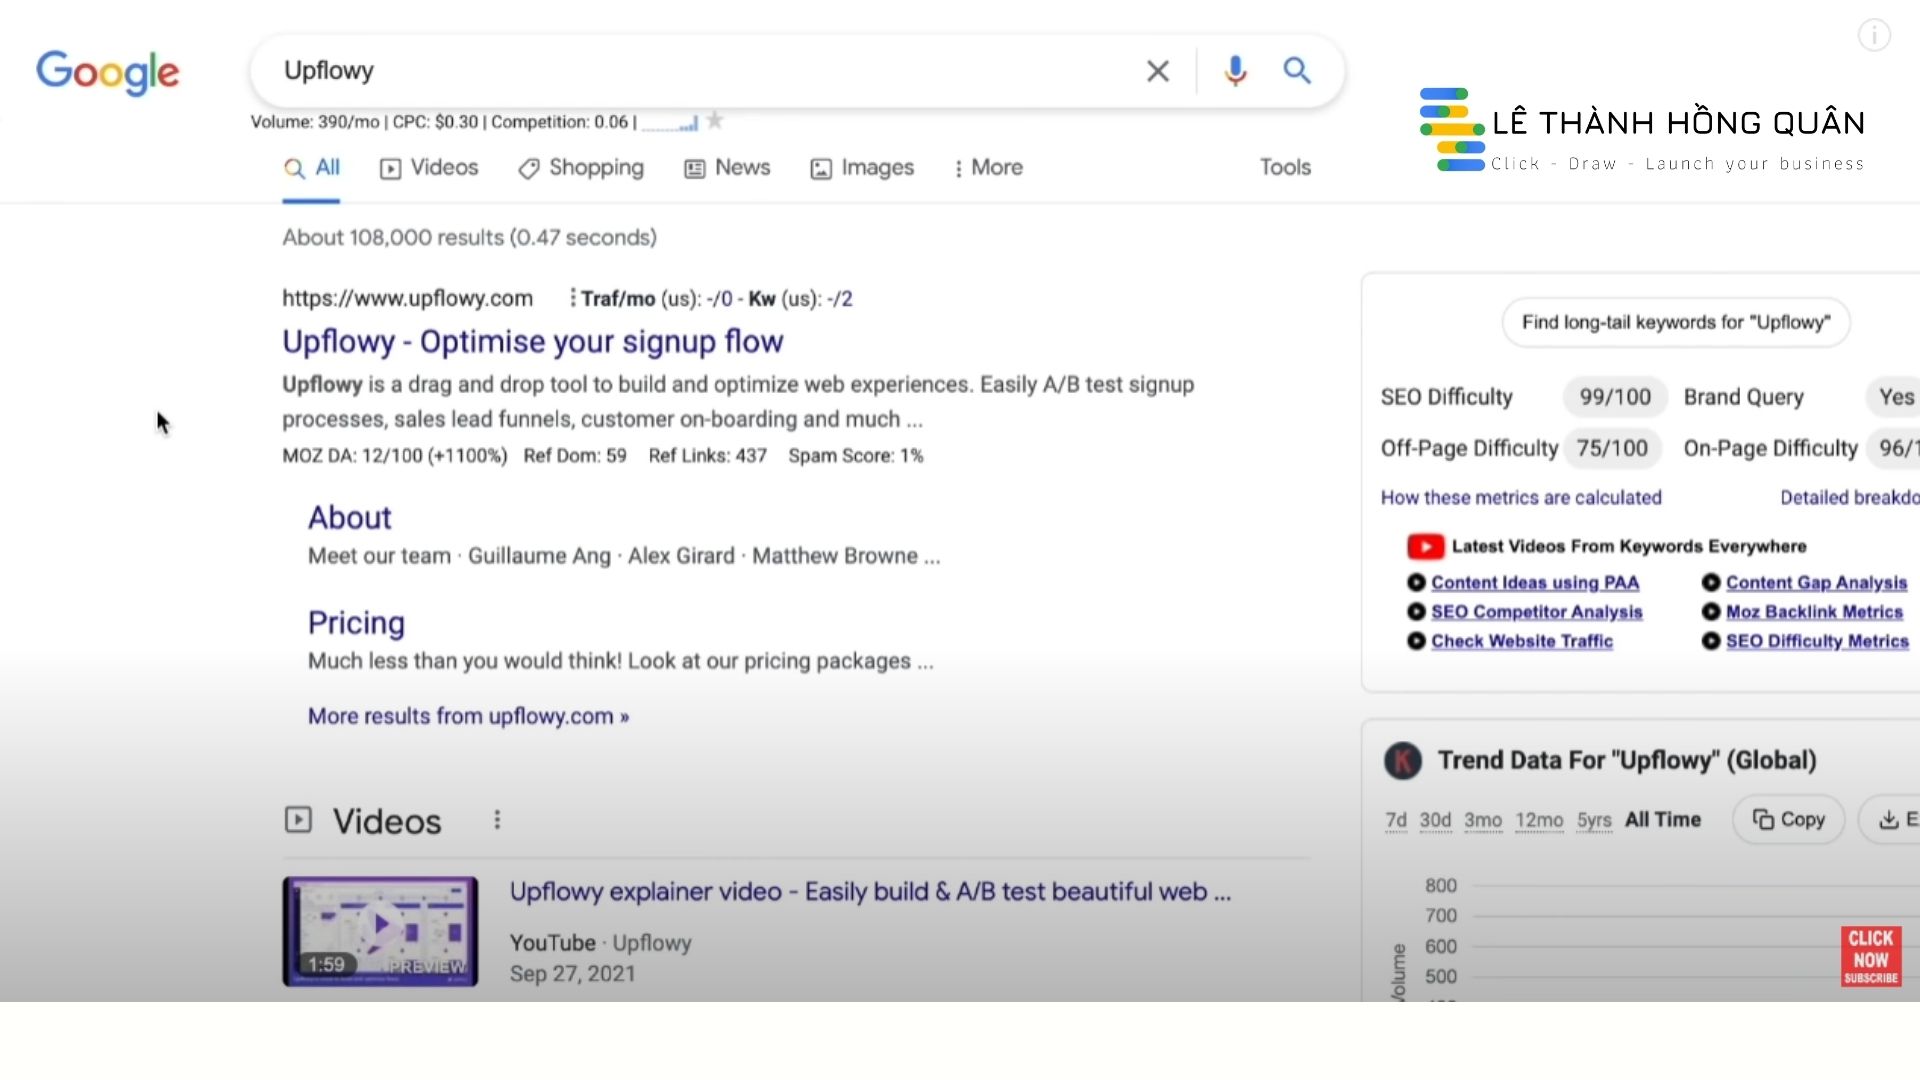Click the Keywords Everywhere K icon near Trend Data
This screenshot has height=1080, width=1920.
pos(1402,761)
